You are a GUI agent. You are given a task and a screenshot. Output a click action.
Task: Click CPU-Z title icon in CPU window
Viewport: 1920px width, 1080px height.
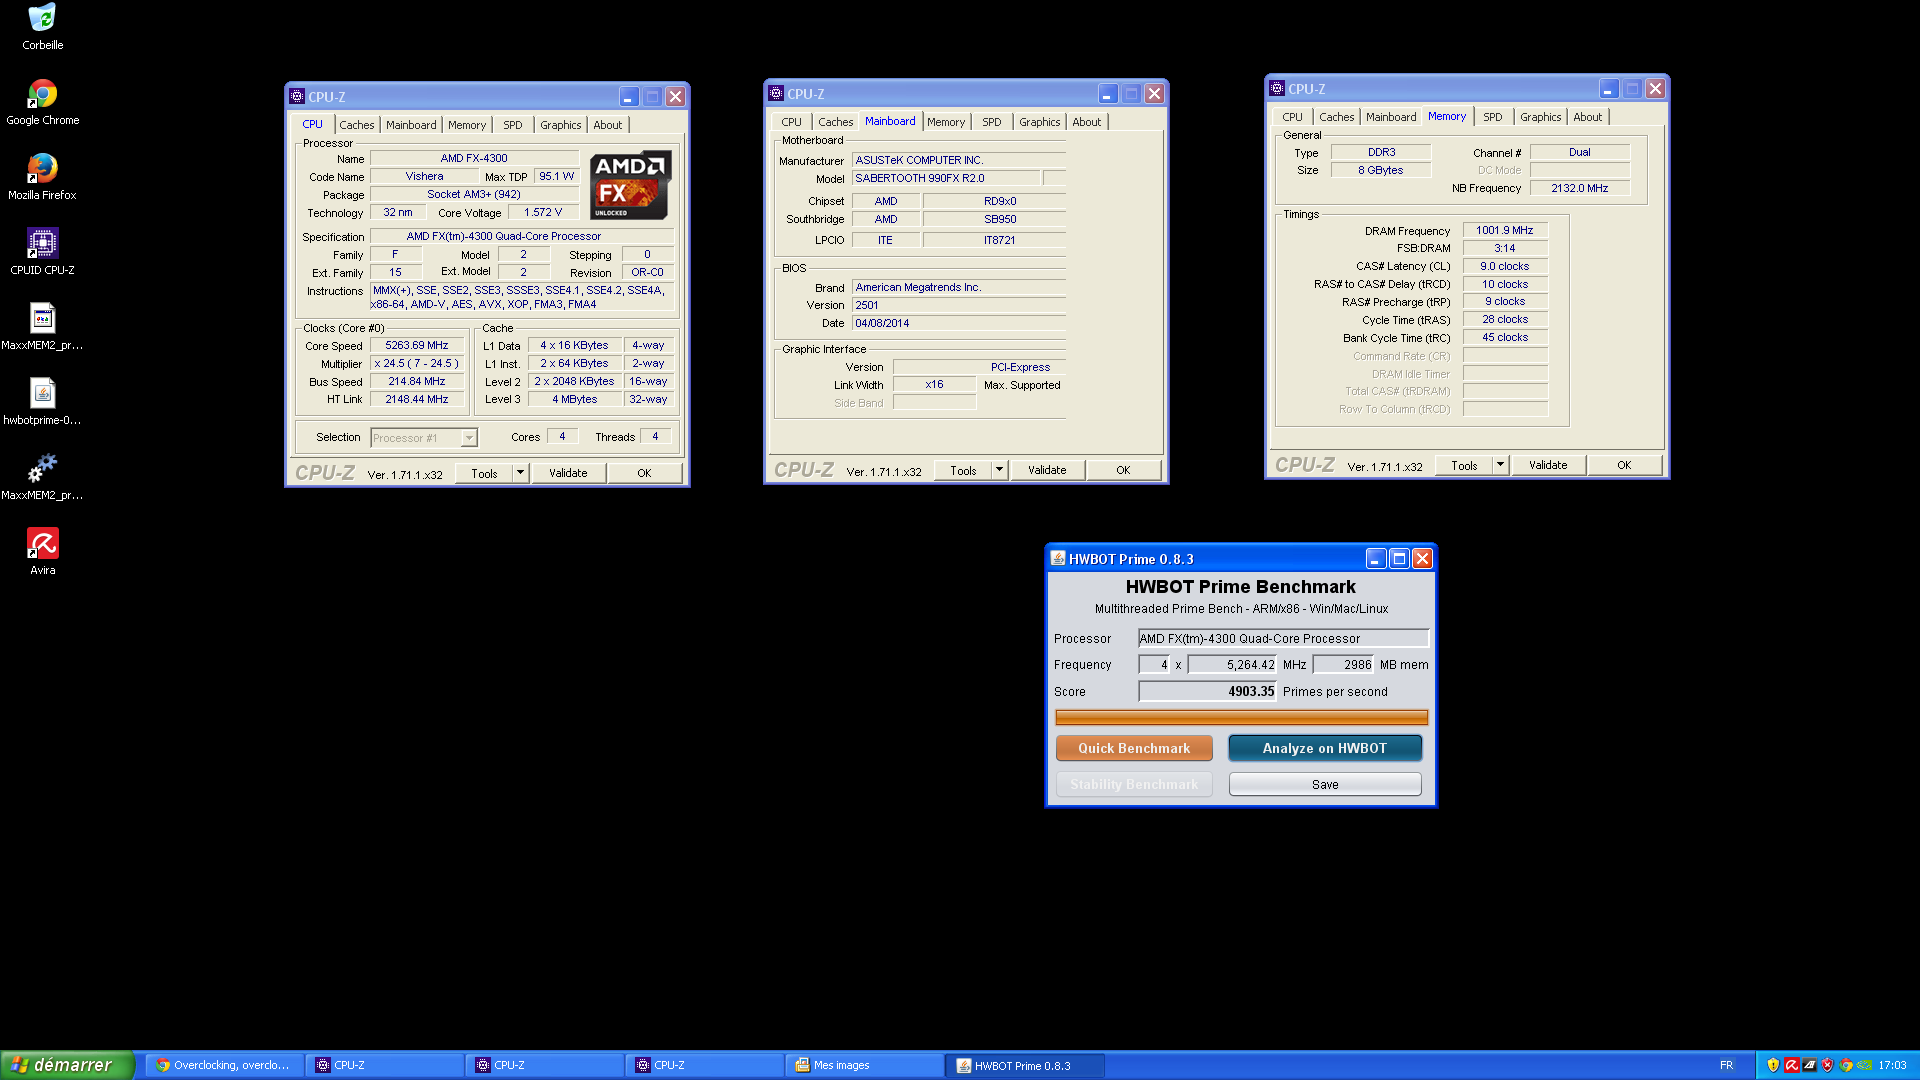pyautogui.click(x=297, y=96)
